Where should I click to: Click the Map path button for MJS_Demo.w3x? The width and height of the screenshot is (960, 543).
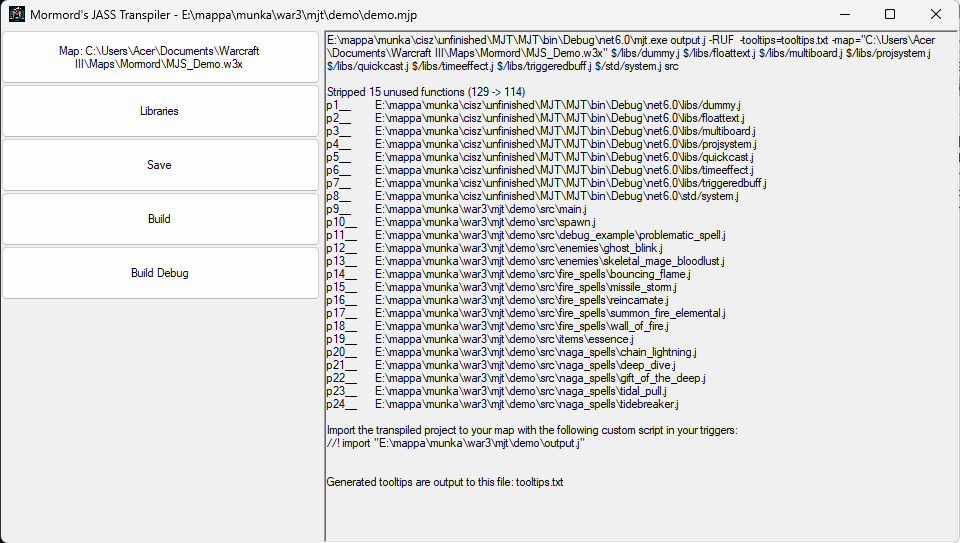pyautogui.click(x=160, y=58)
